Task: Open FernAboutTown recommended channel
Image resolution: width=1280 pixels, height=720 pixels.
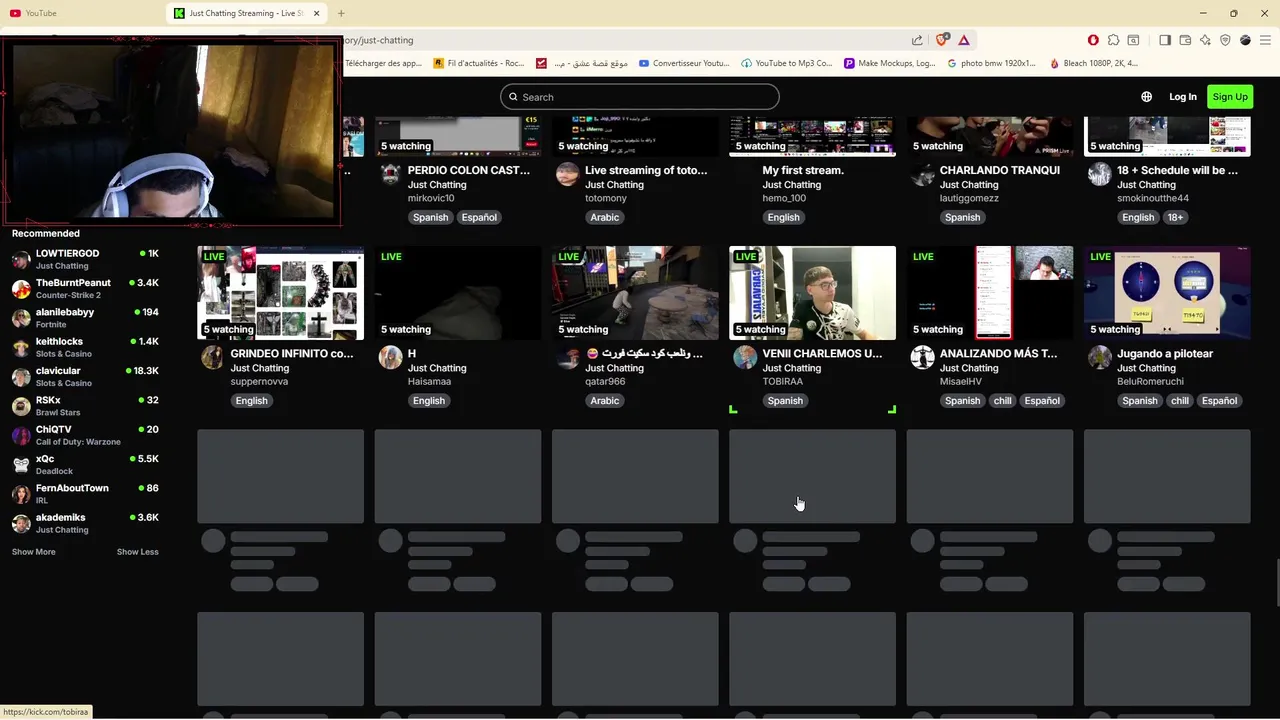Action: point(85,494)
